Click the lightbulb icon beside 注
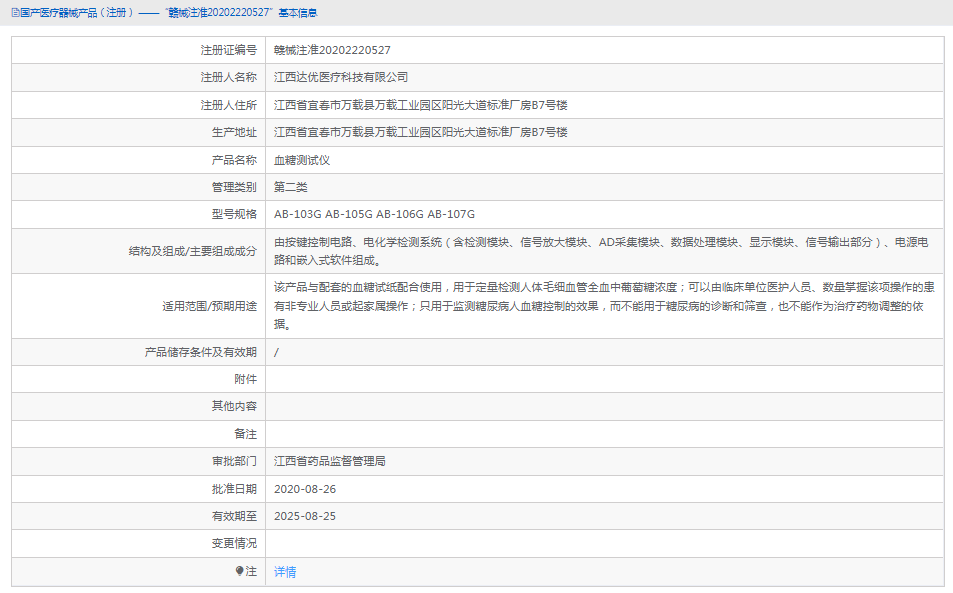The width and height of the screenshot is (953, 593). point(239,571)
